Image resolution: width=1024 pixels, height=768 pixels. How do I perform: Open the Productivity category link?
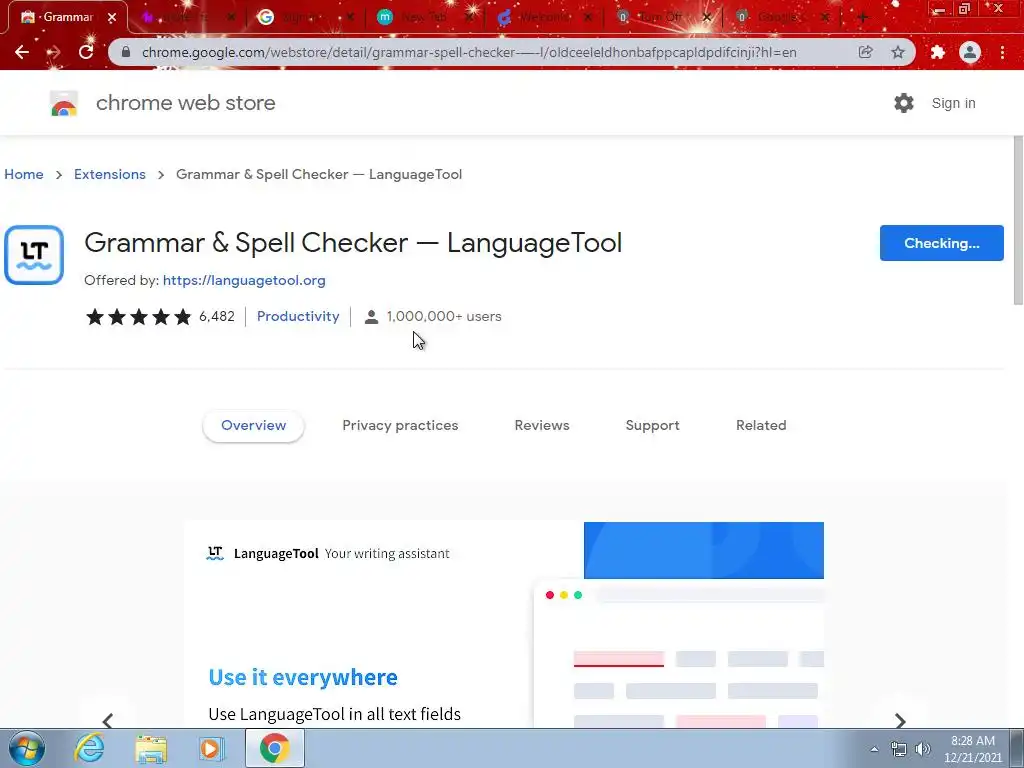coord(298,316)
